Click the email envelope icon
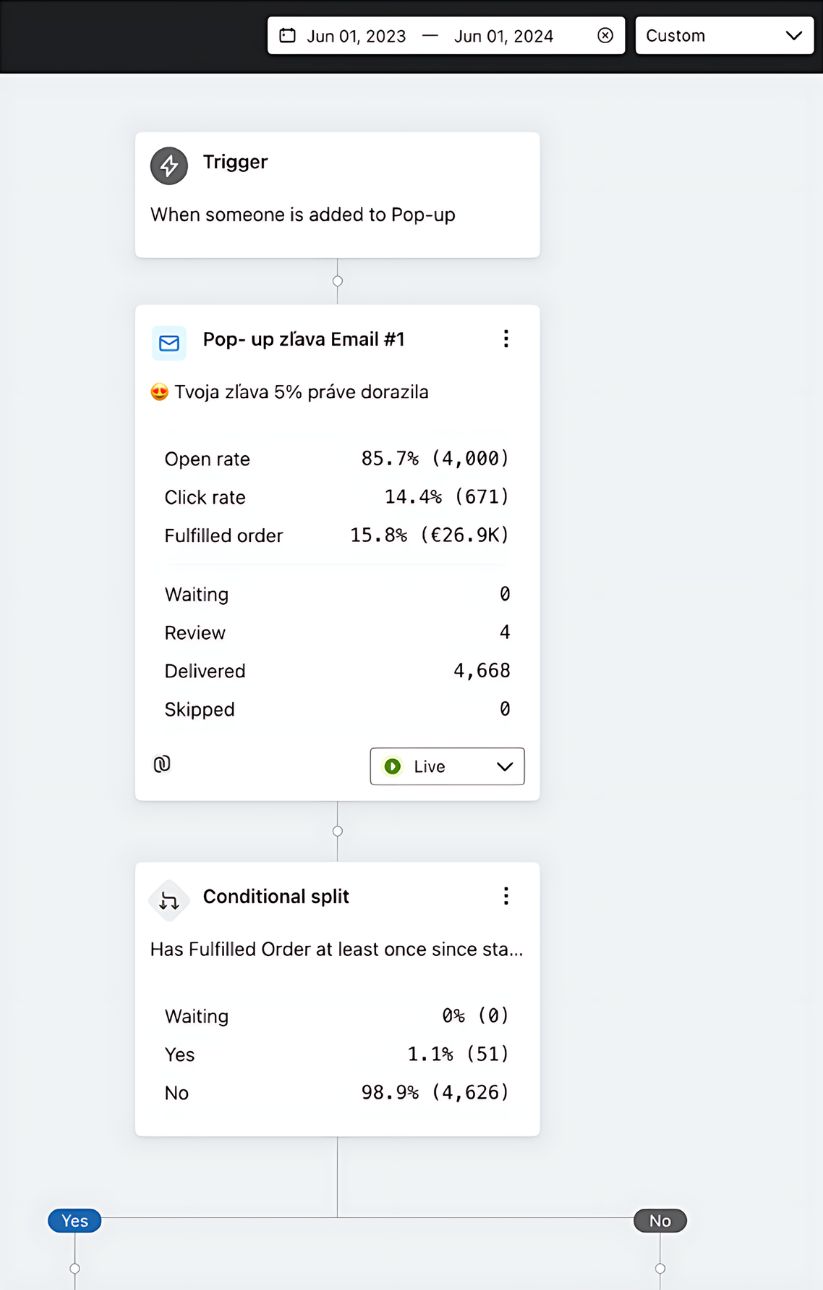This screenshot has height=1290, width=823. (x=169, y=343)
